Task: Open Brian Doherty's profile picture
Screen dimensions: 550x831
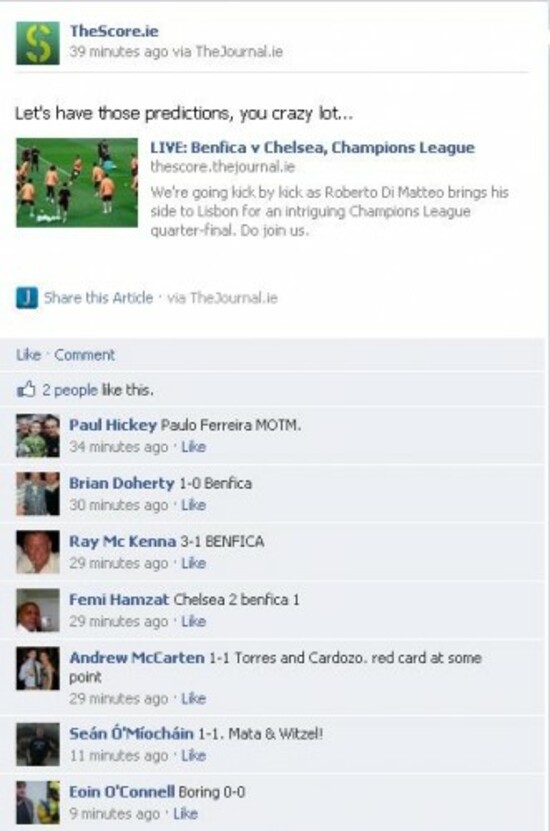Action: [38, 494]
